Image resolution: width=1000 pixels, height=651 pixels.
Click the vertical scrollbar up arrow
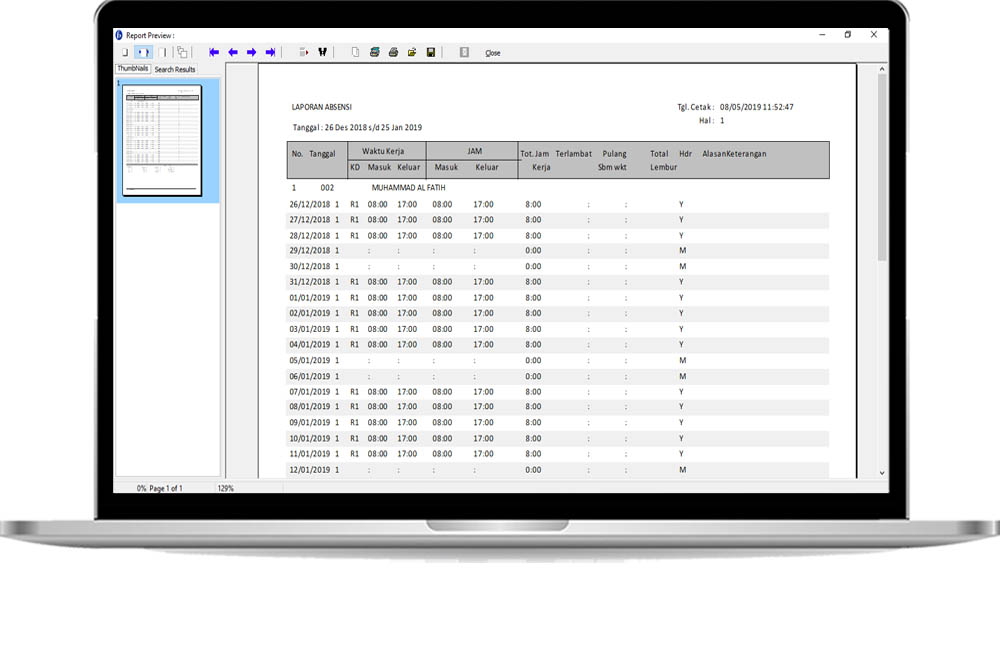[x=882, y=71]
